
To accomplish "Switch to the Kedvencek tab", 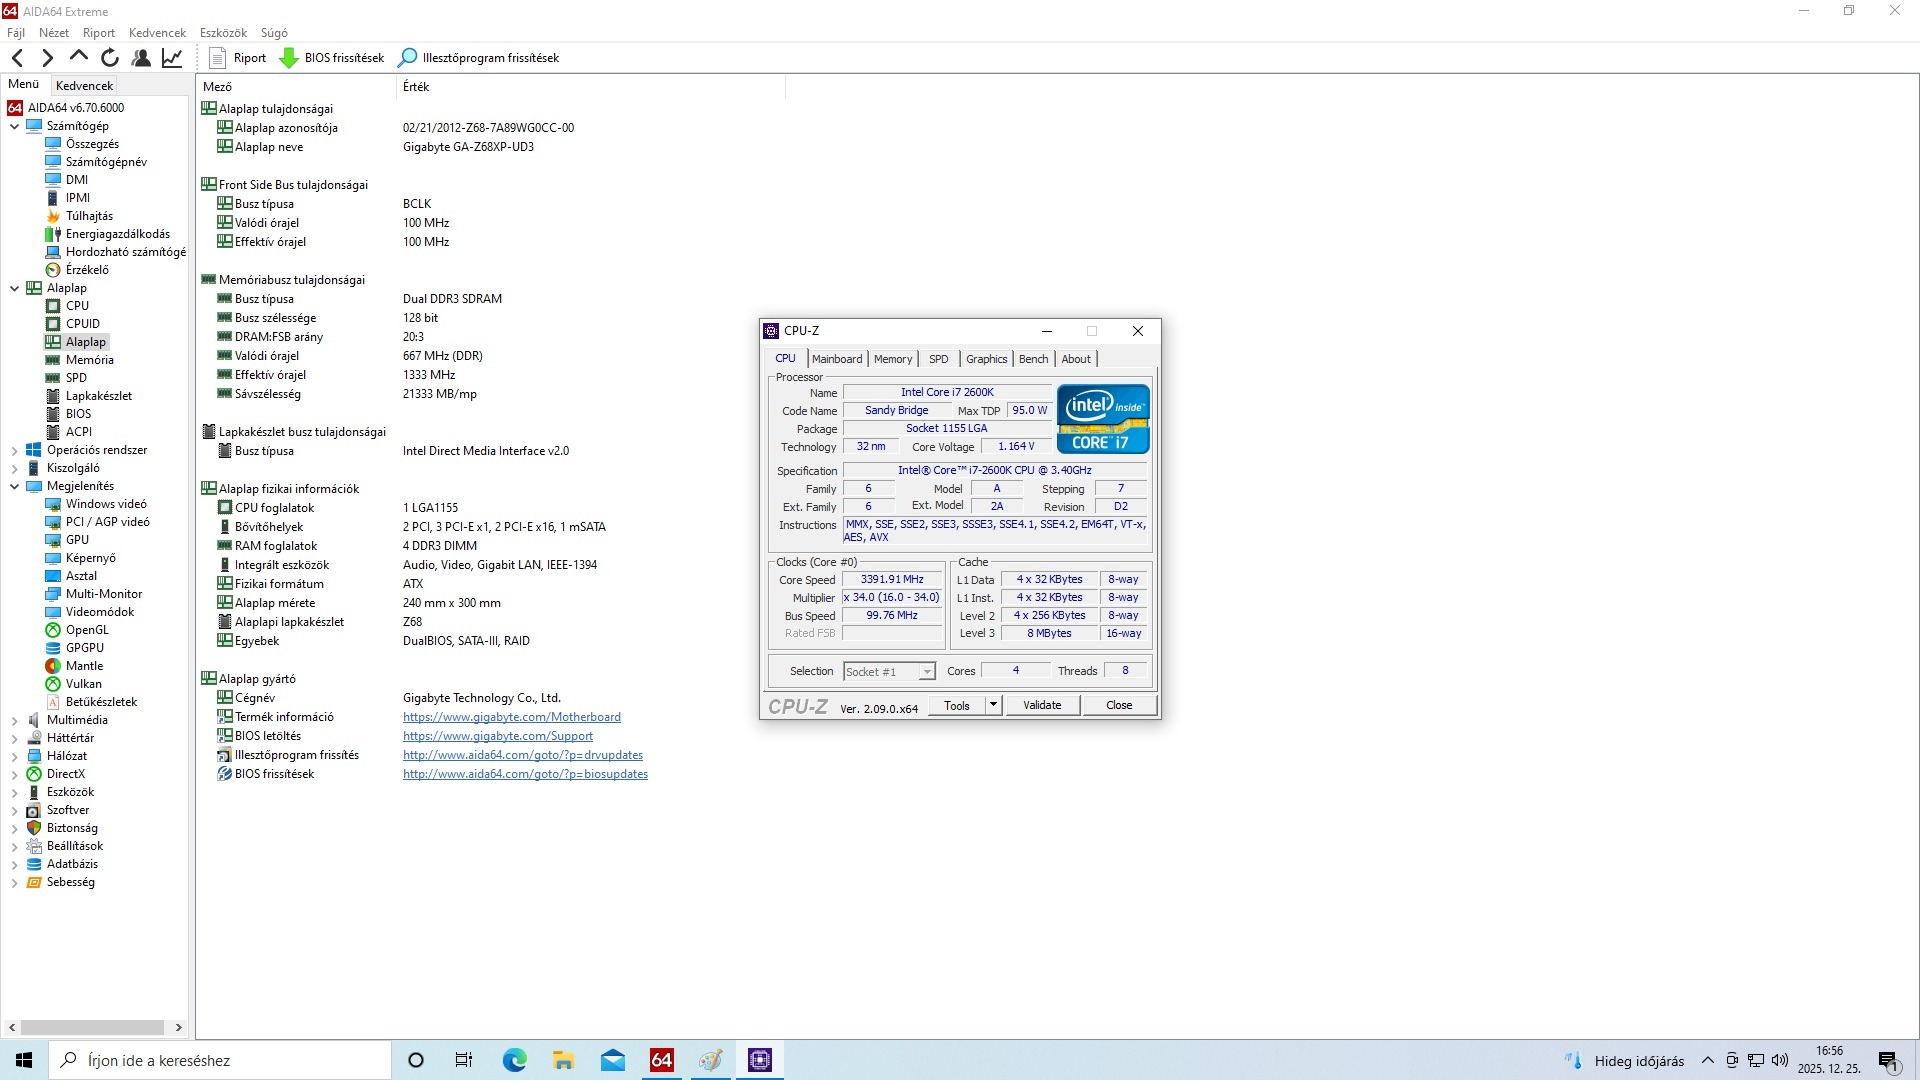I will tap(84, 86).
